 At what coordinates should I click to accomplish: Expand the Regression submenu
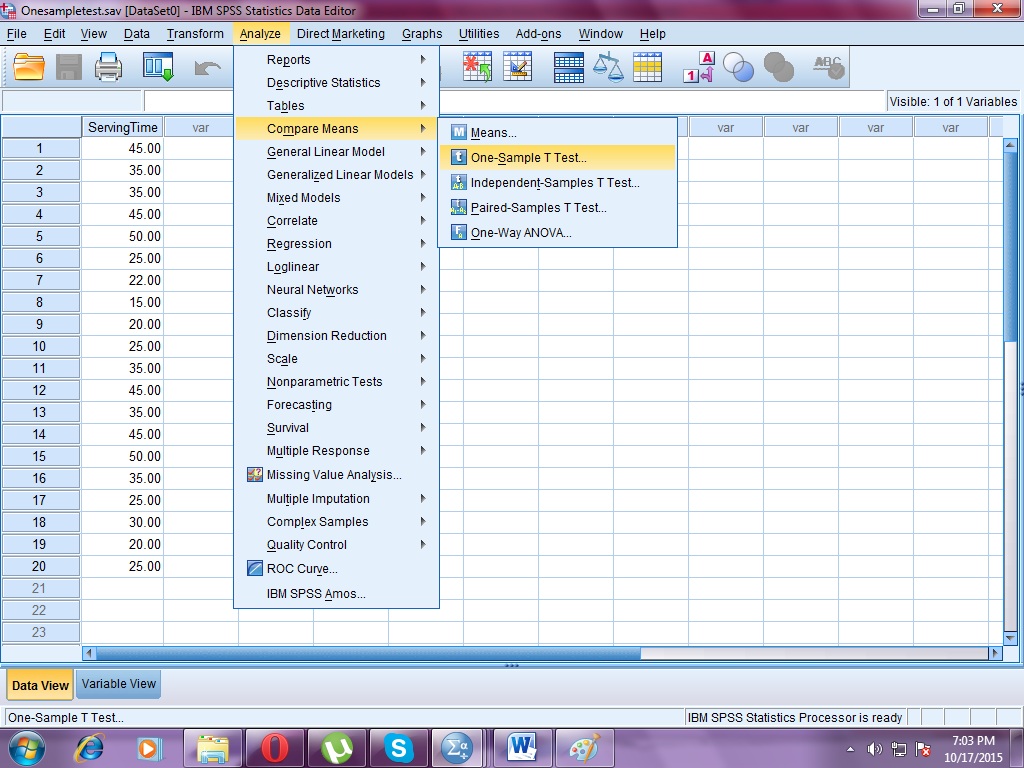tap(300, 243)
